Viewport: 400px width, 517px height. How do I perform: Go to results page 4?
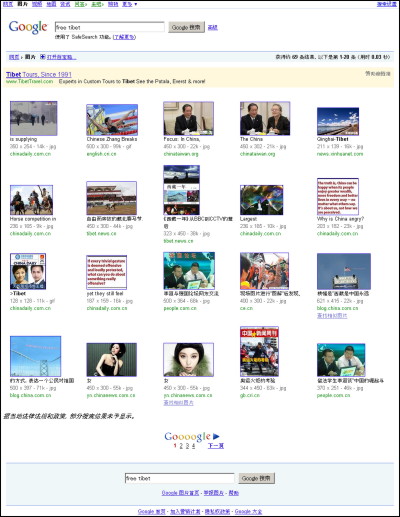pyautogui.click(x=194, y=446)
